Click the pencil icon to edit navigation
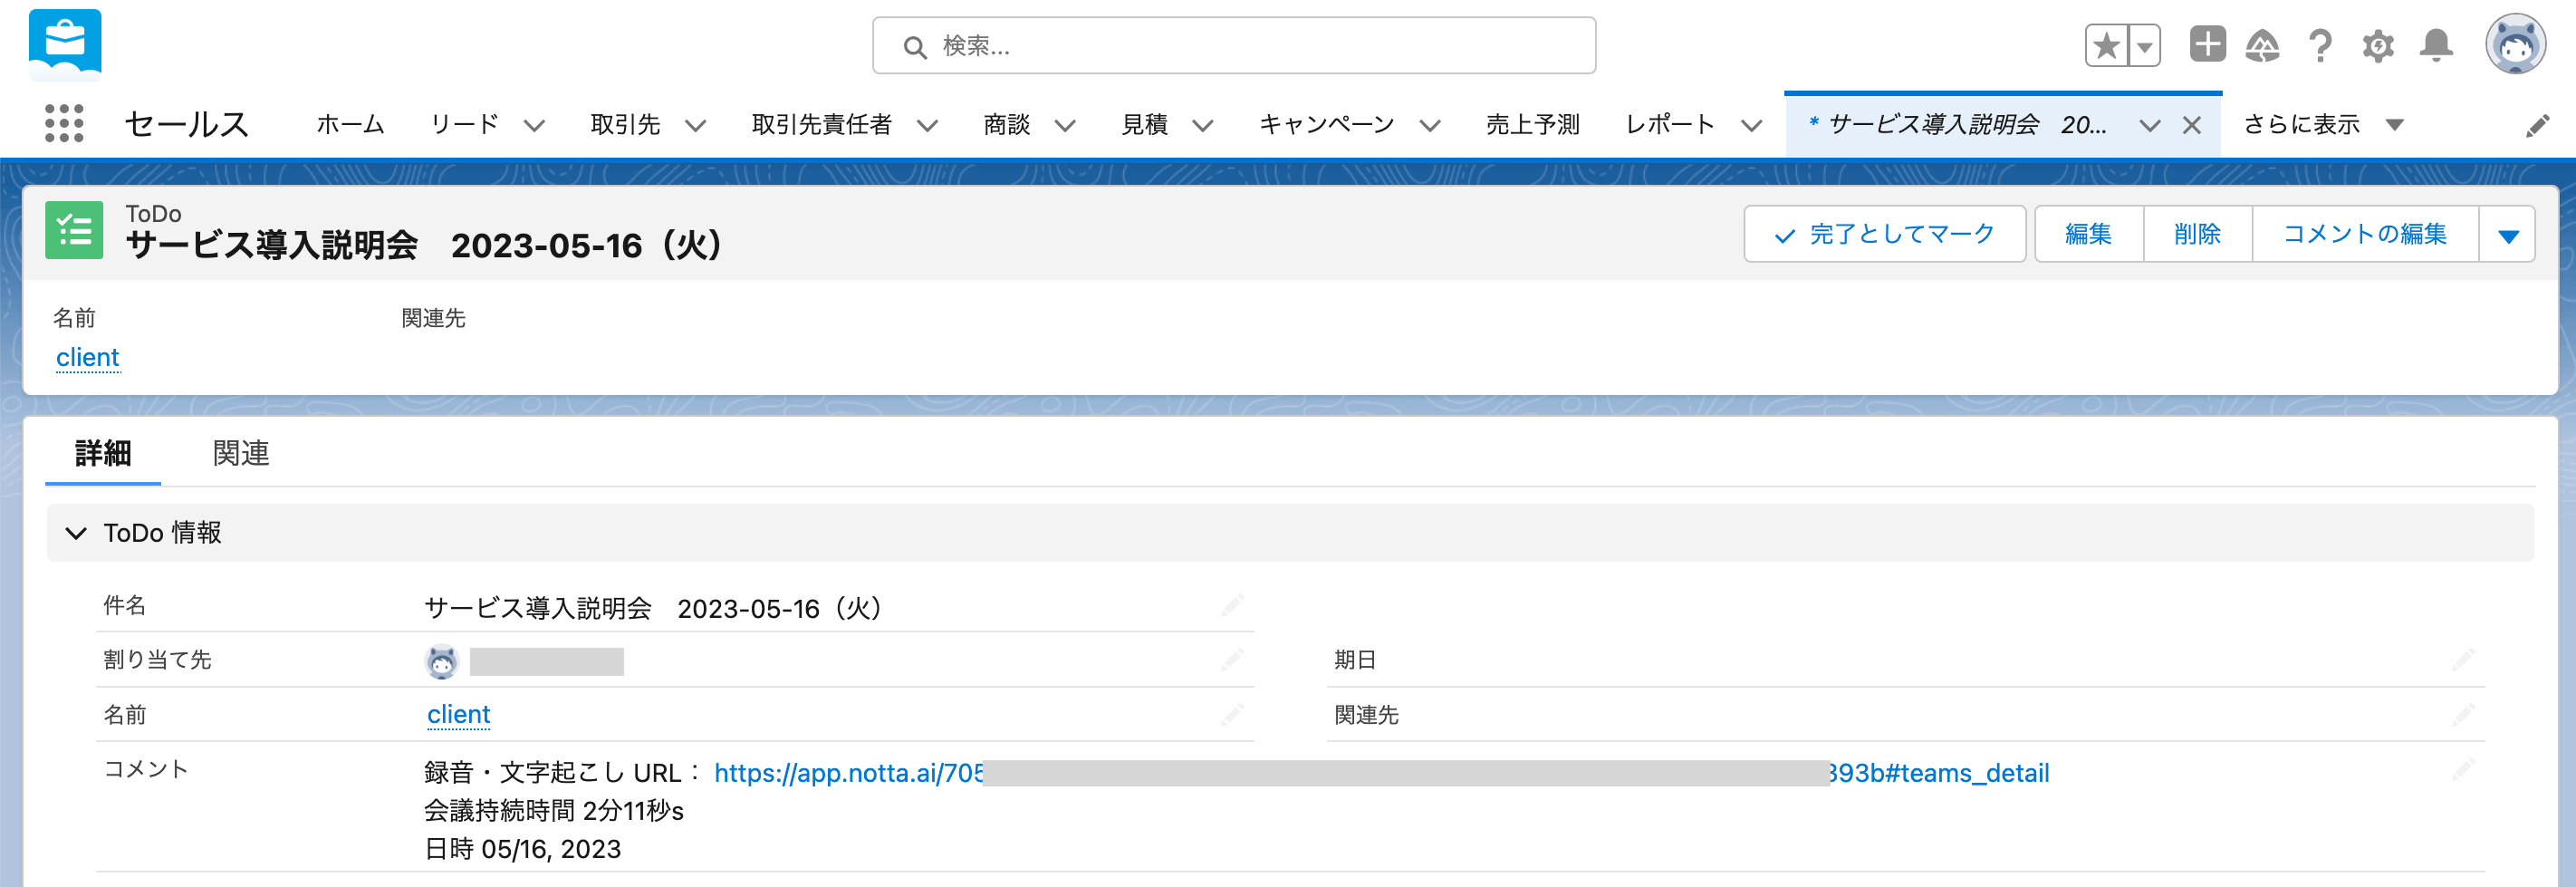Viewport: 2576px width, 887px height. [2537, 125]
